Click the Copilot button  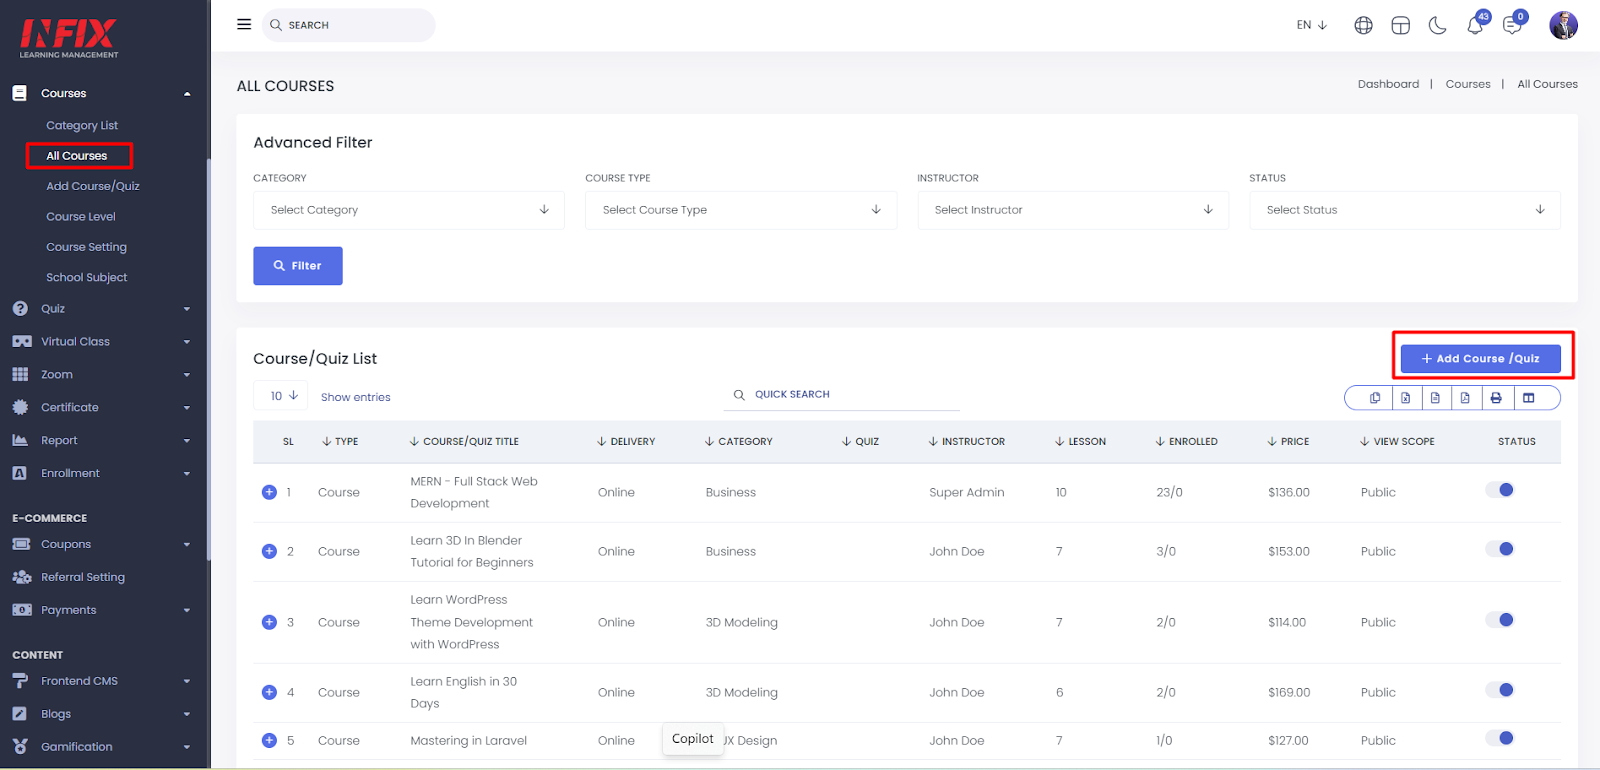click(693, 739)
